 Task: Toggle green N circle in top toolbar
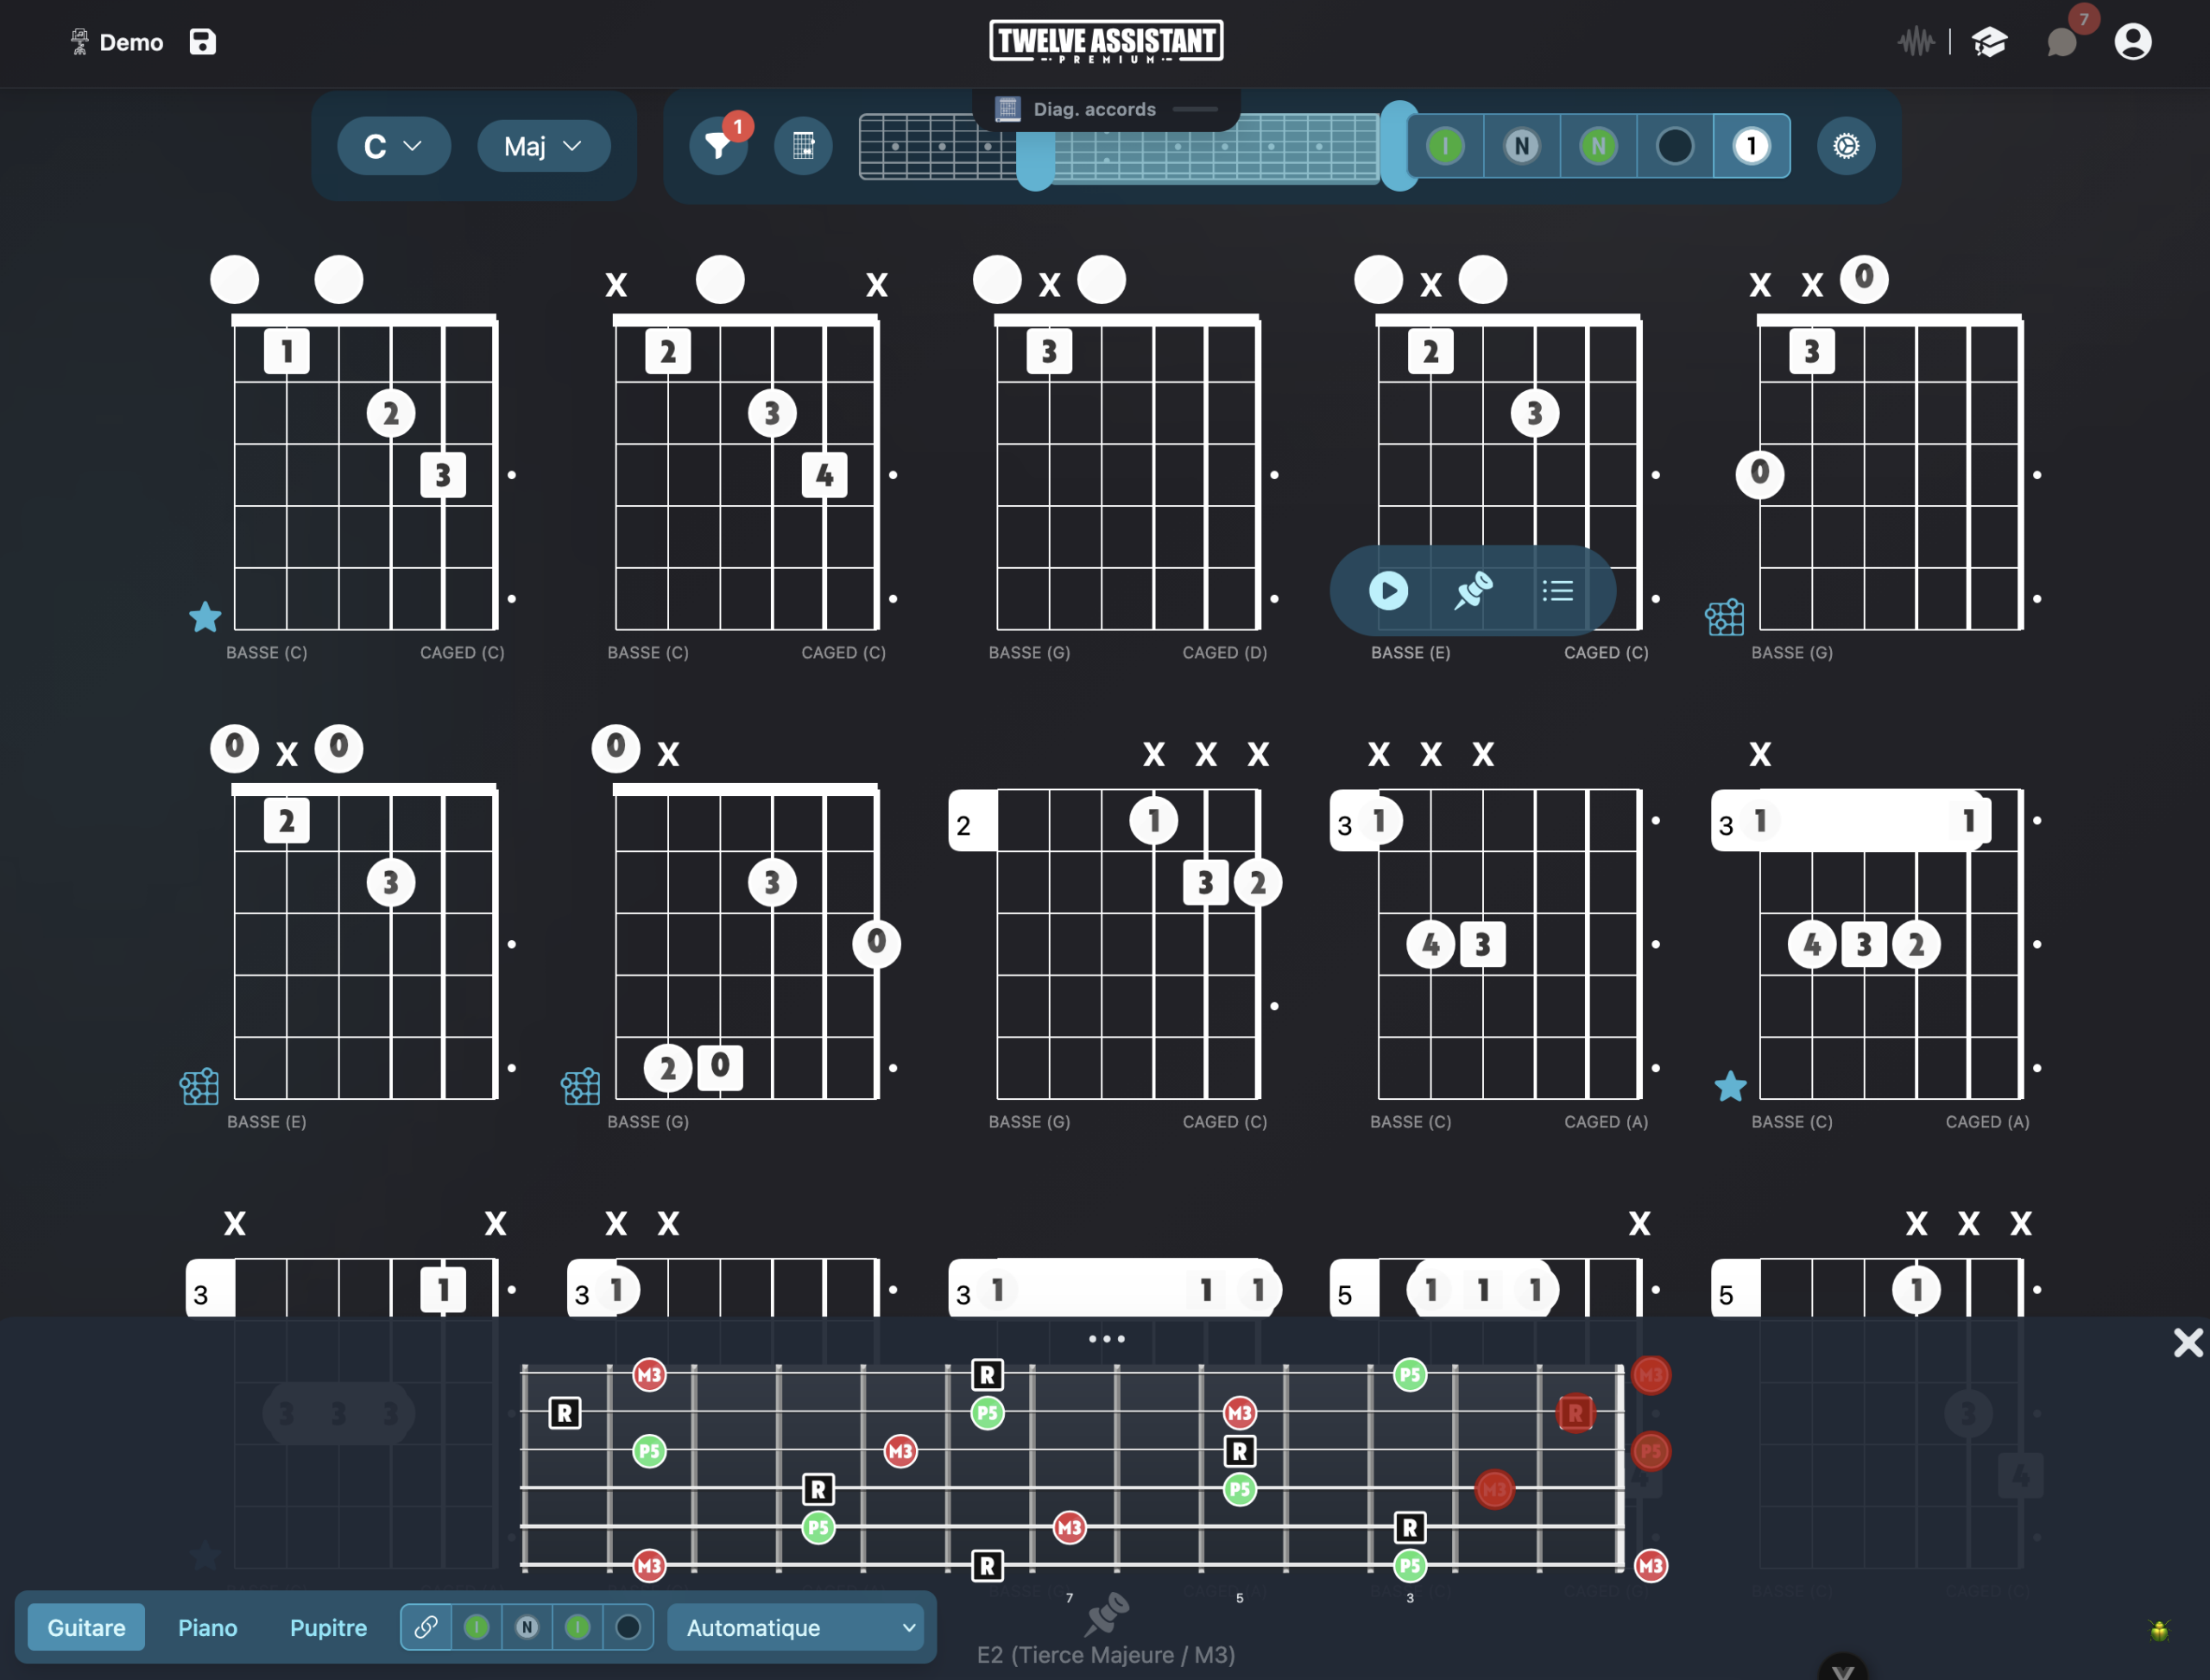point(1598,146)
